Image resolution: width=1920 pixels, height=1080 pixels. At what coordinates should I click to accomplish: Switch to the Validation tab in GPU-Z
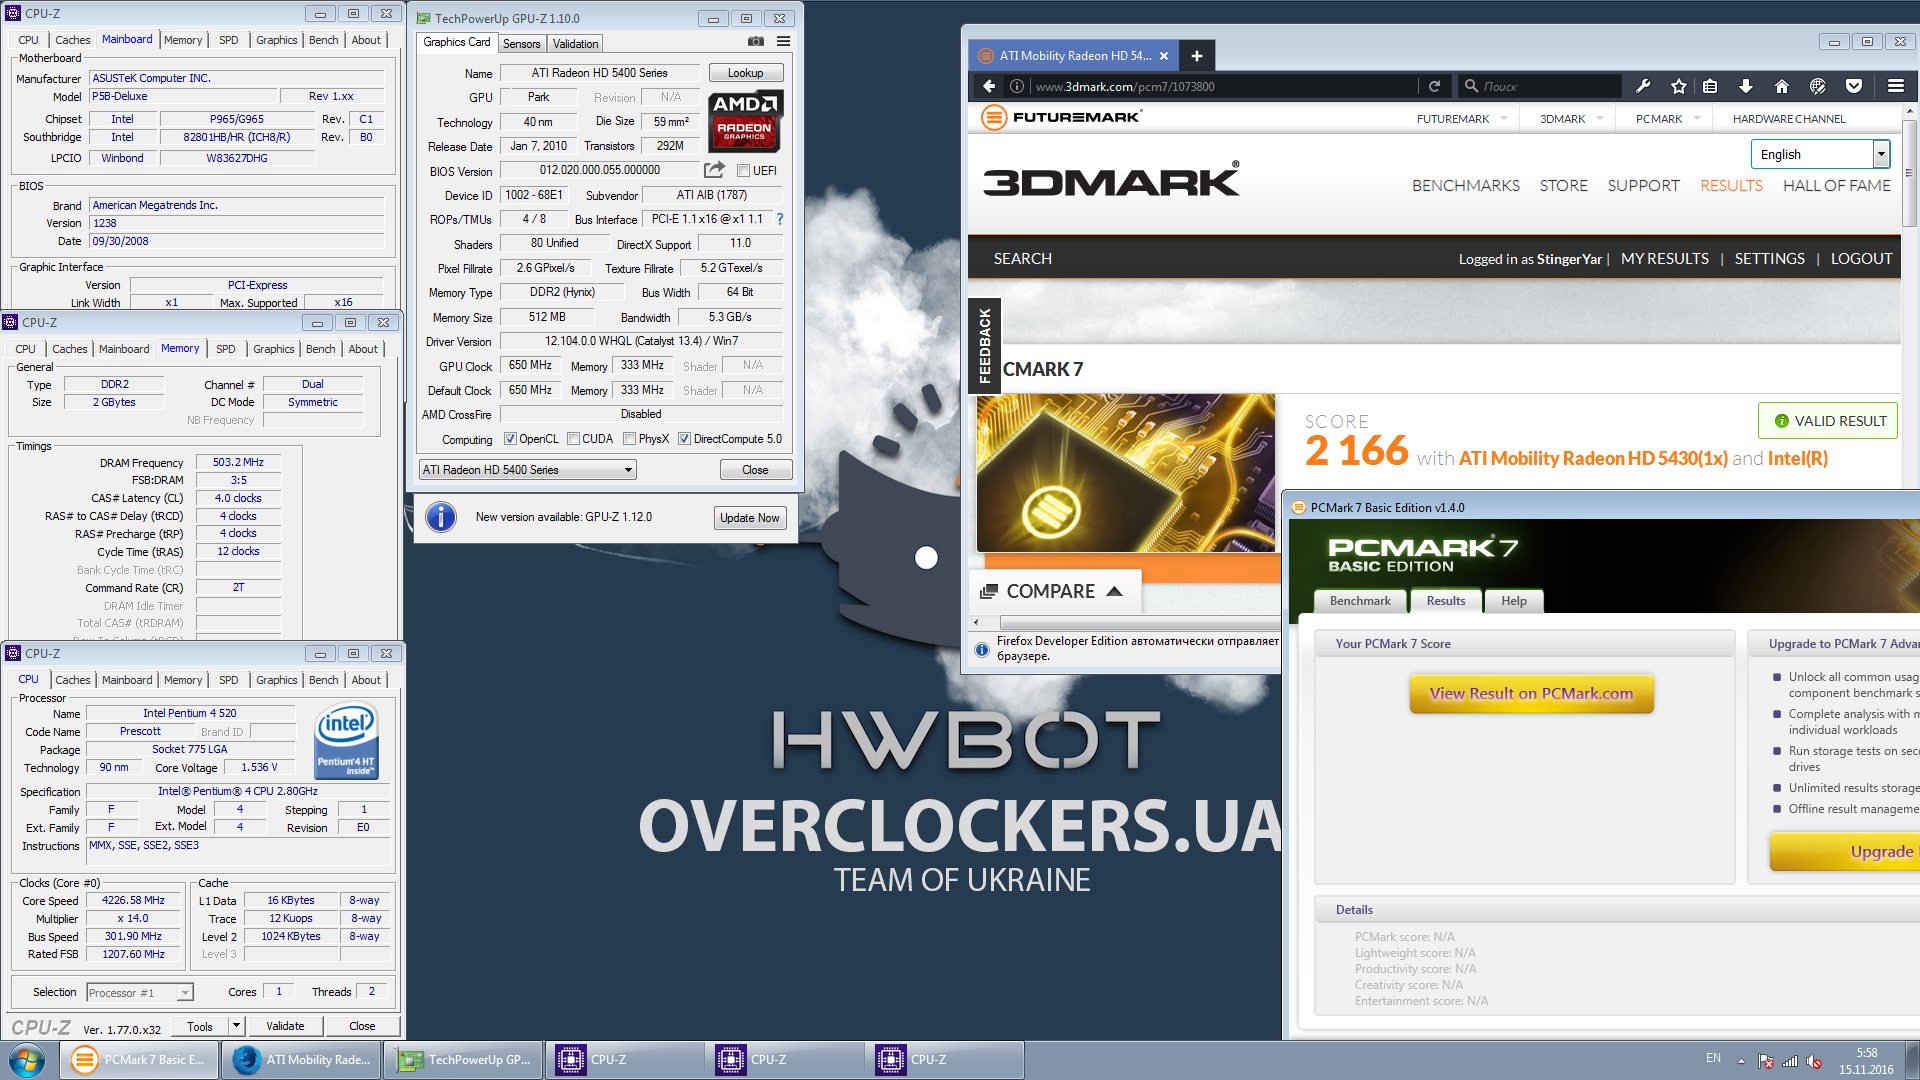(575, 43)
